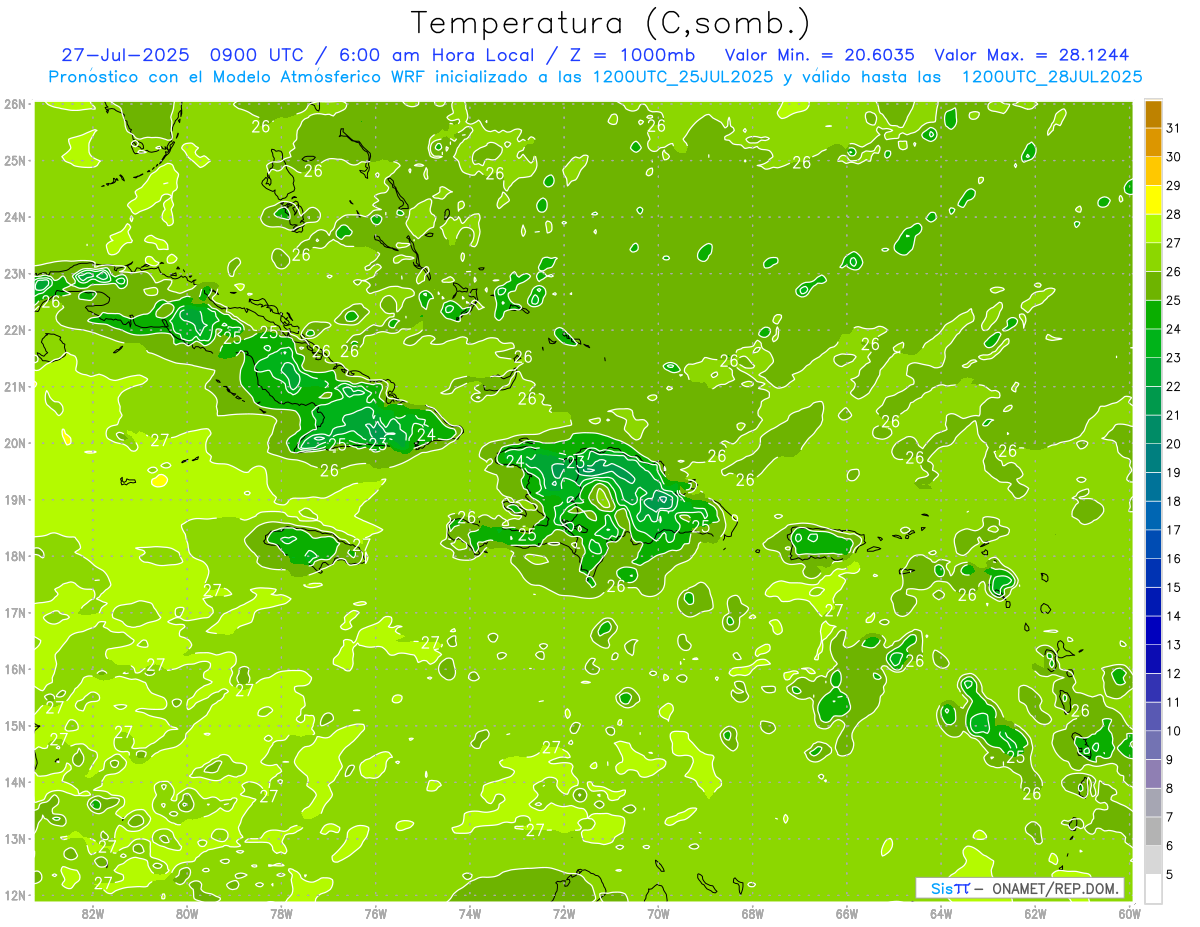
Task: Click the "Valor Max. = 28.1244" readout
Action: 1031,55
